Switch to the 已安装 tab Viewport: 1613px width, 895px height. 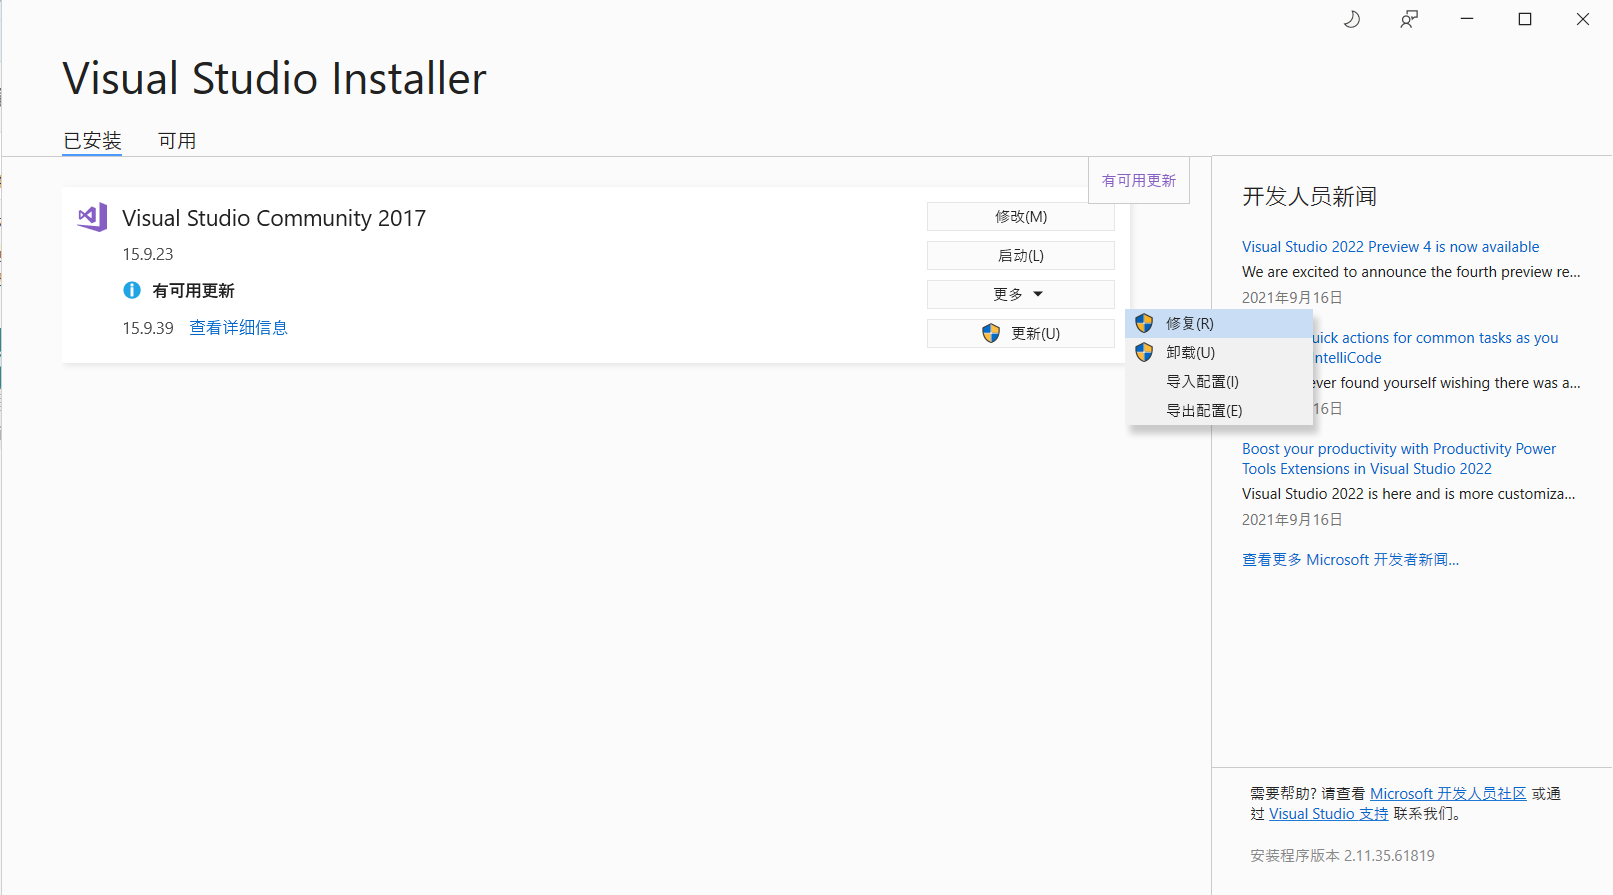click(92, 141)
